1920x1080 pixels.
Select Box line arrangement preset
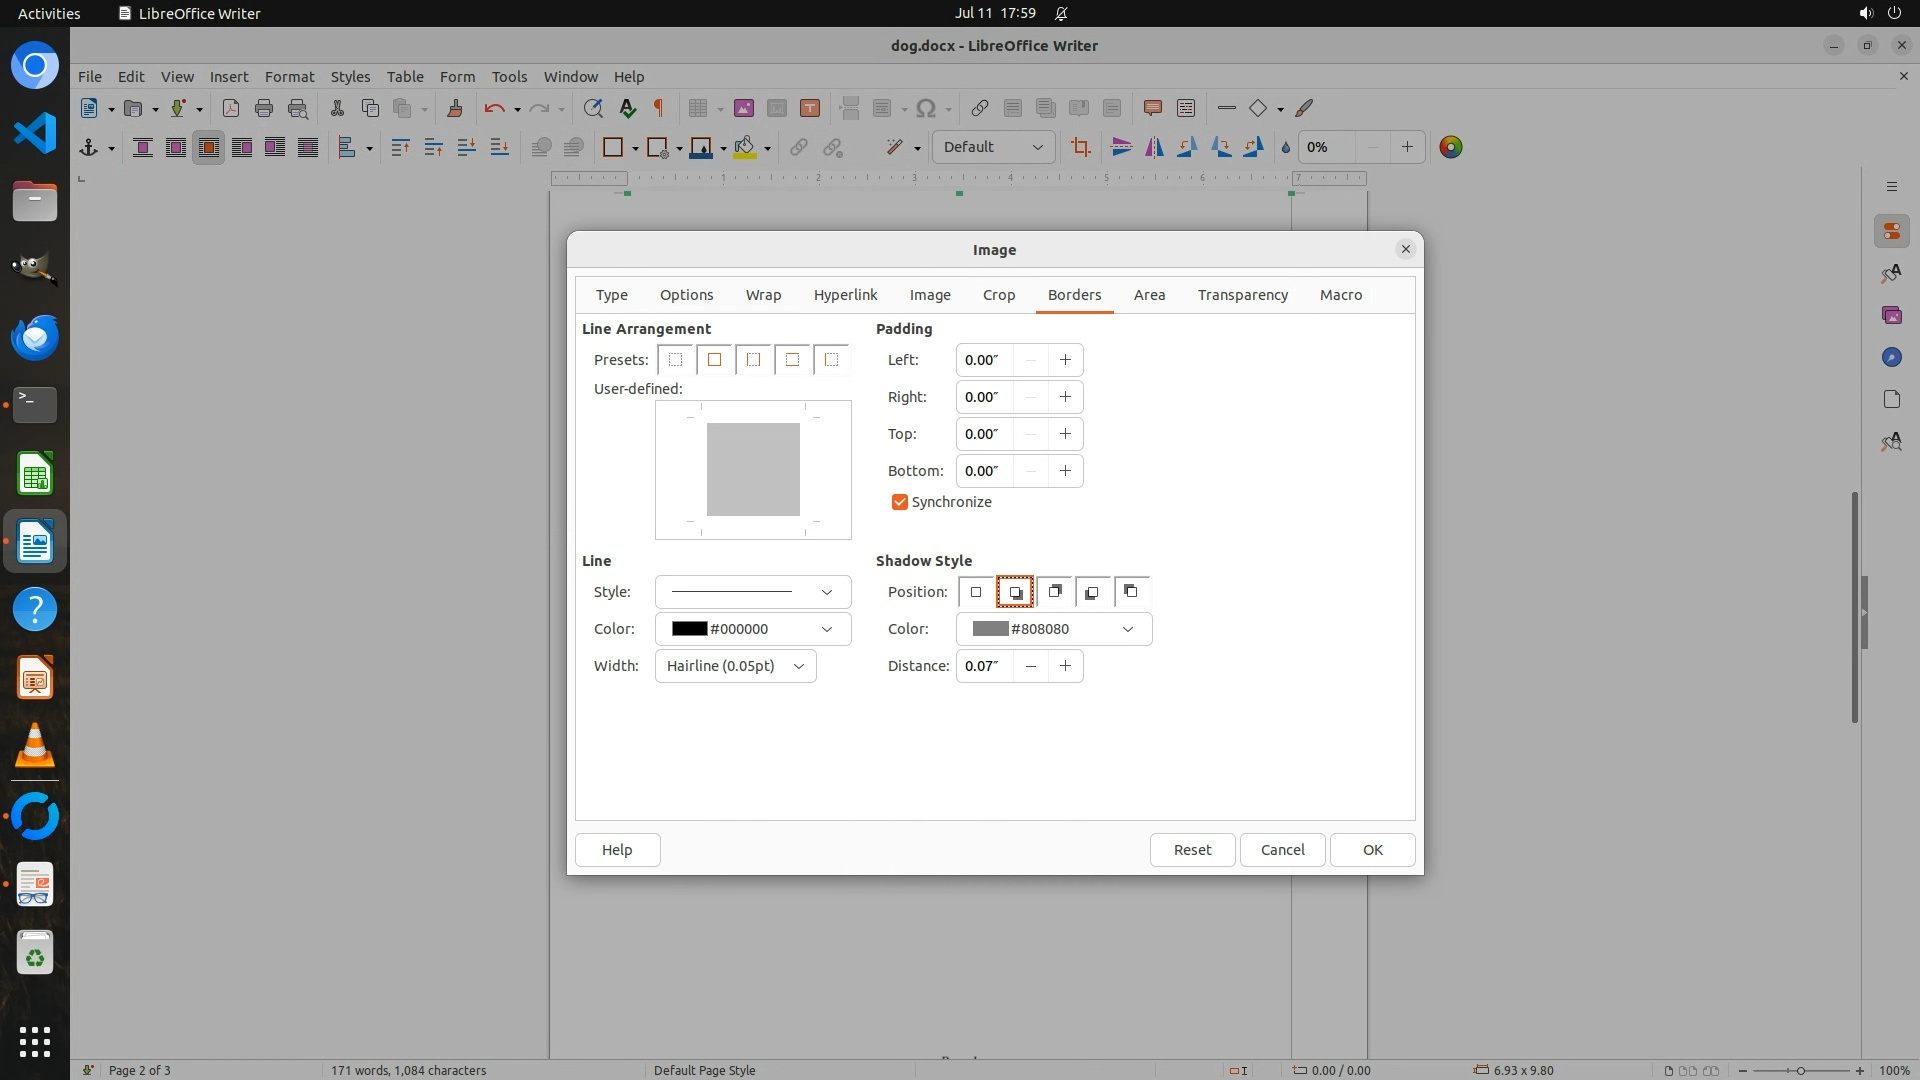click(x=714, y=360)
